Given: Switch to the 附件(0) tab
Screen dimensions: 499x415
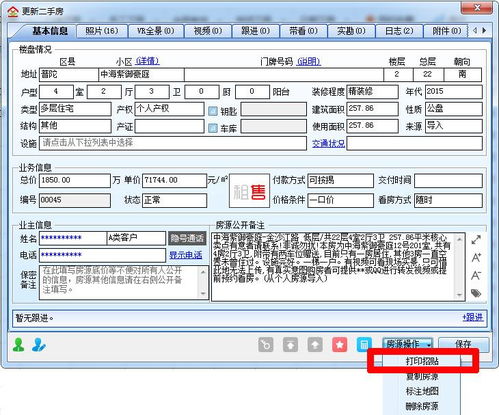Looking at the screenshot, I should click(x=446, y=31).
